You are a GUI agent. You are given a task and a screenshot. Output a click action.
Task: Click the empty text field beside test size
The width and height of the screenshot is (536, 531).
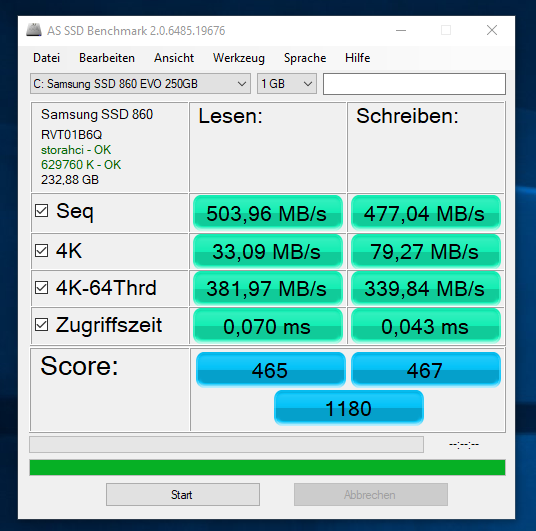click(x=414, y=84)
